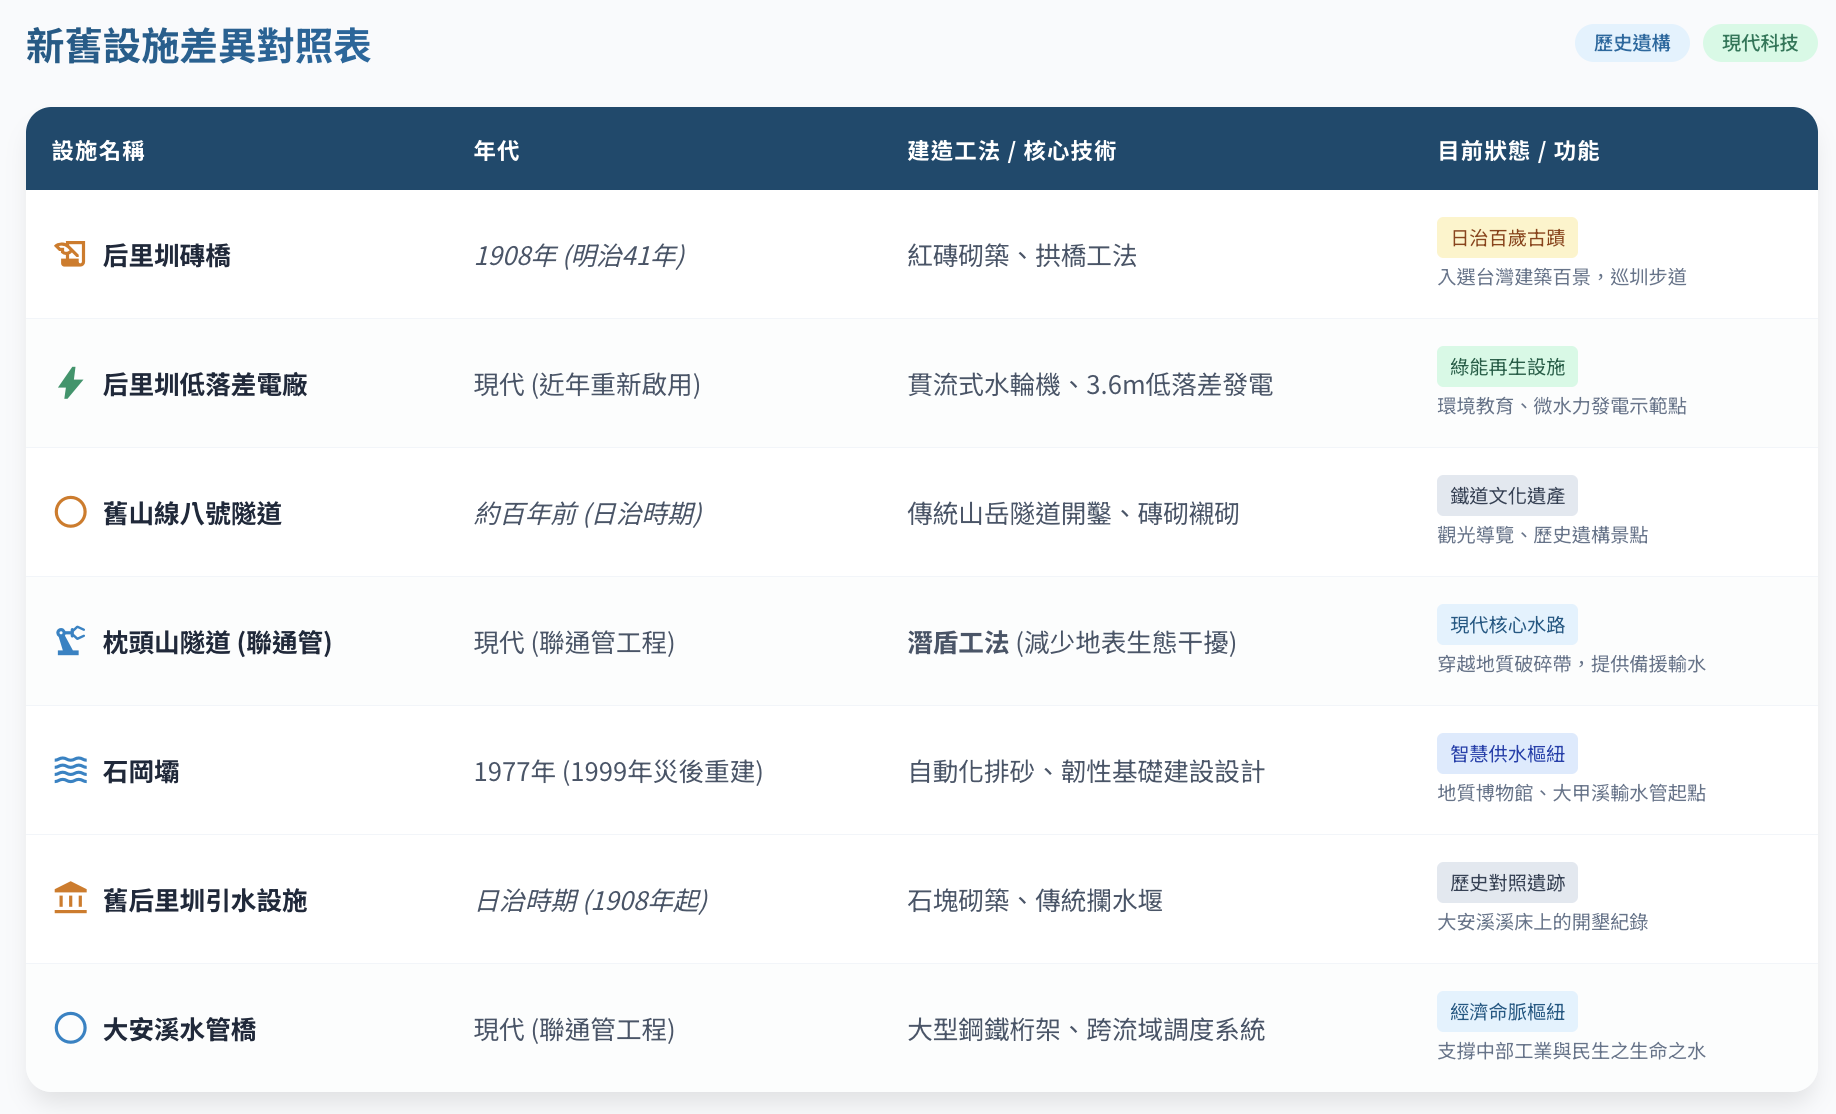Viewport: 1836px width, 1114px height.
Task: Click the water pipe icon for 枕頭山隧道
Action: [x=70, y=641]
